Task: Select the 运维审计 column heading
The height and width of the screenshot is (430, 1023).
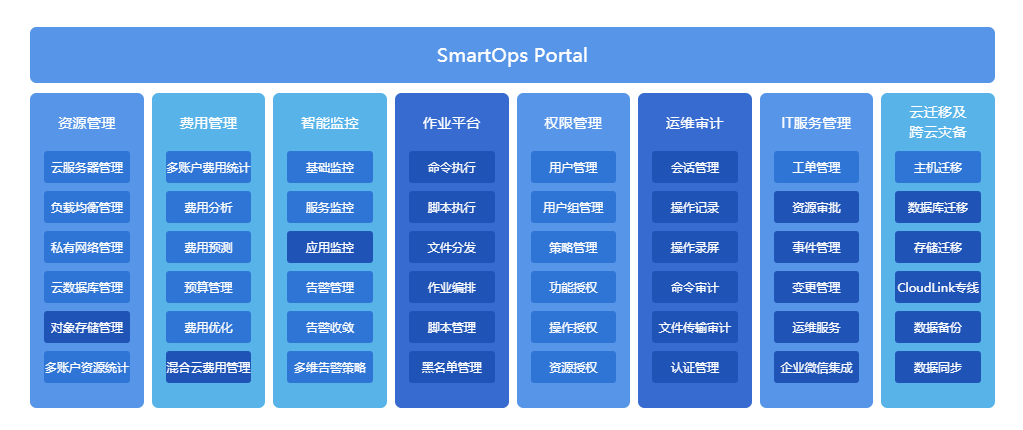Action: coord(694,123)
